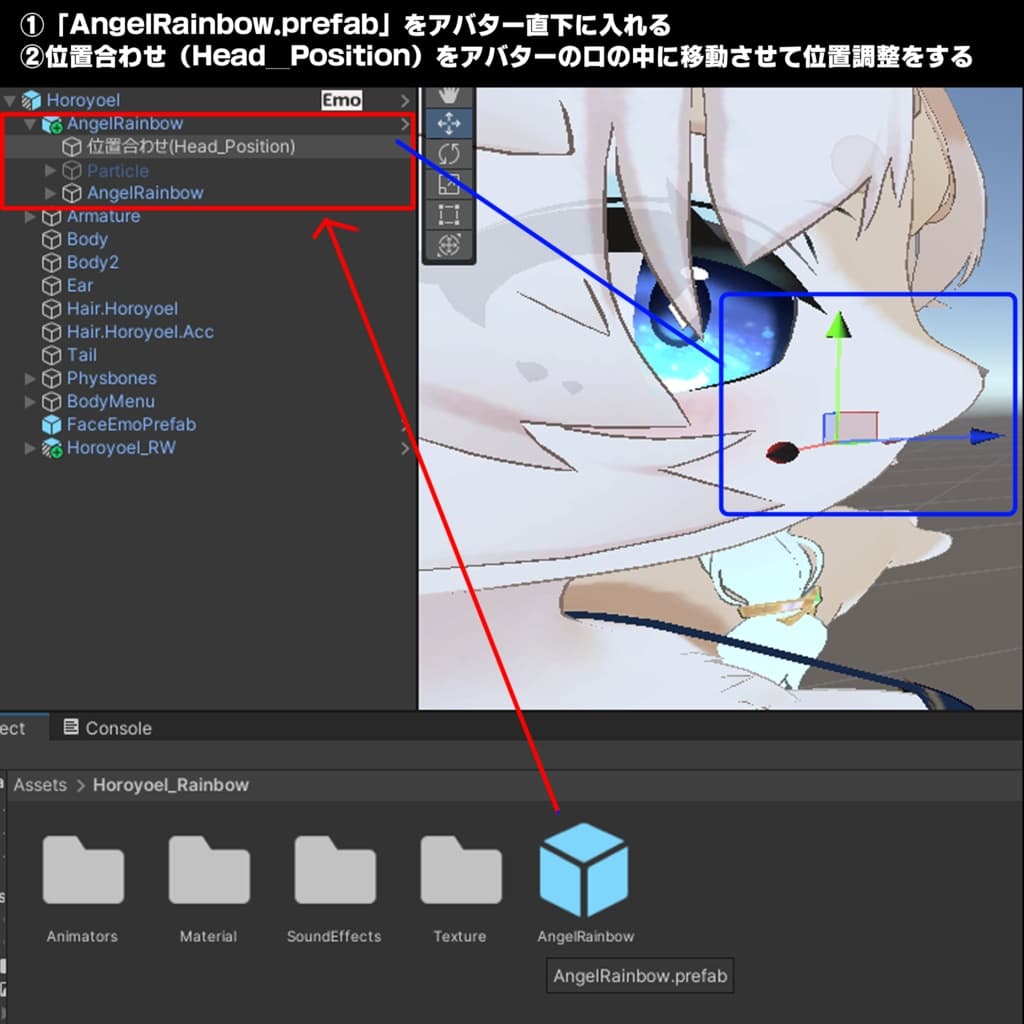Click the Body2 object cube icon
This screenshot has width=1024, height=1024.
coord(52,263)
